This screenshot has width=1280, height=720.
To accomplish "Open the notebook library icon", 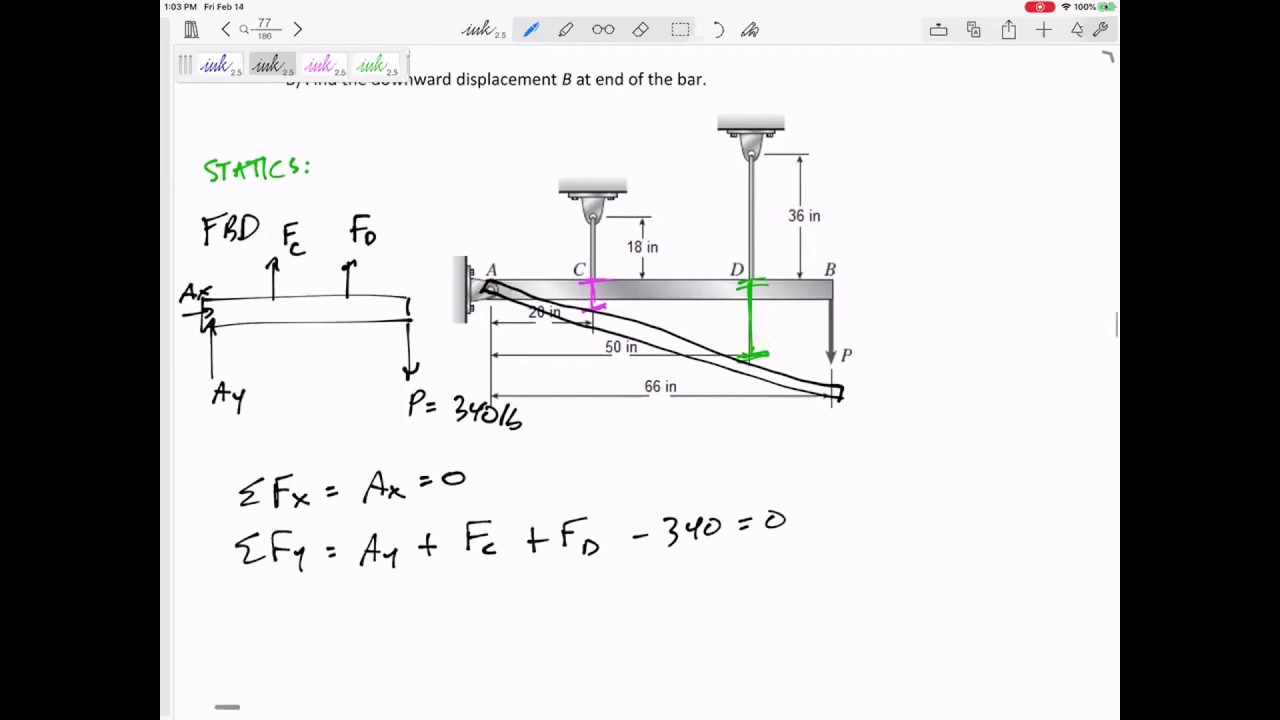I will [191, 30].
